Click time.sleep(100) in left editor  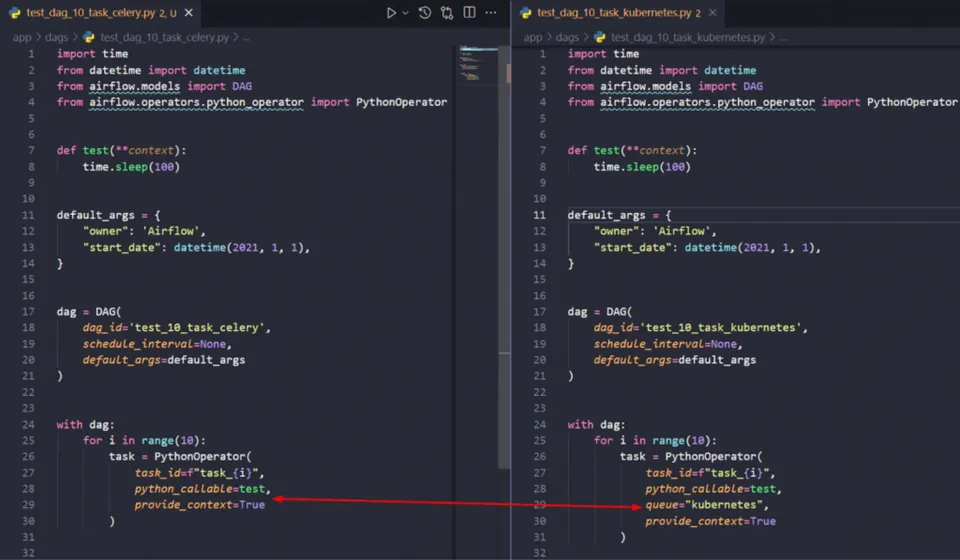point(131,166)
